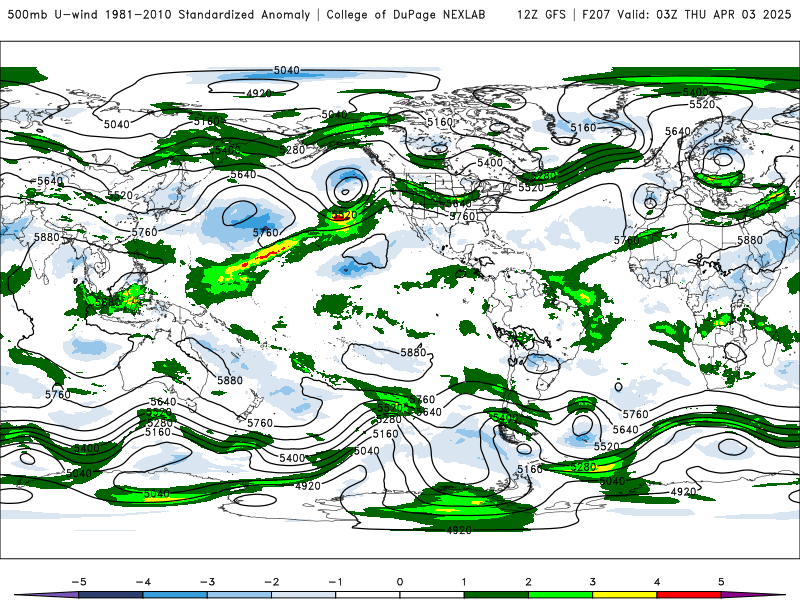Click the '500mb U-wind' title text
Viewport: 800px width, 600px height.
(x=54, y=14)
